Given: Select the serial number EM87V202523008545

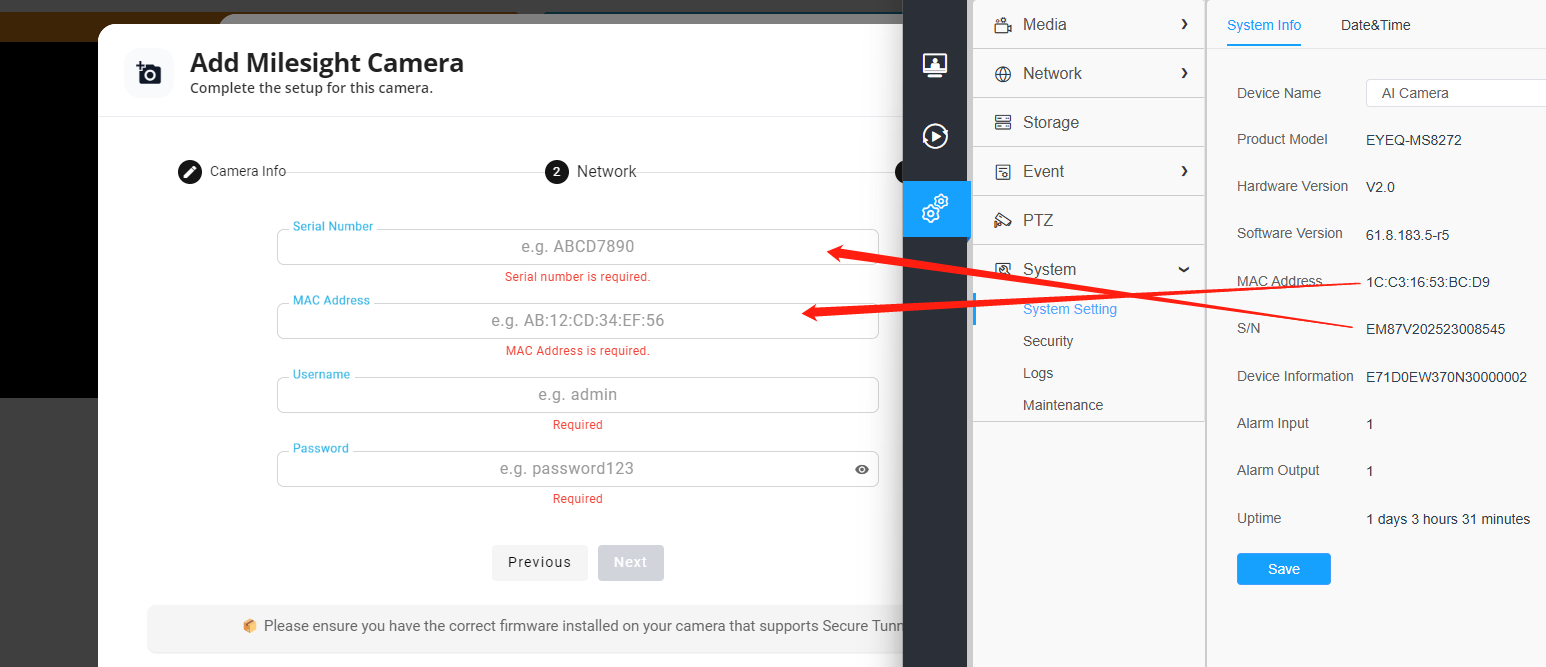Looking at the screenshot, I should [x=1435, y=329].
